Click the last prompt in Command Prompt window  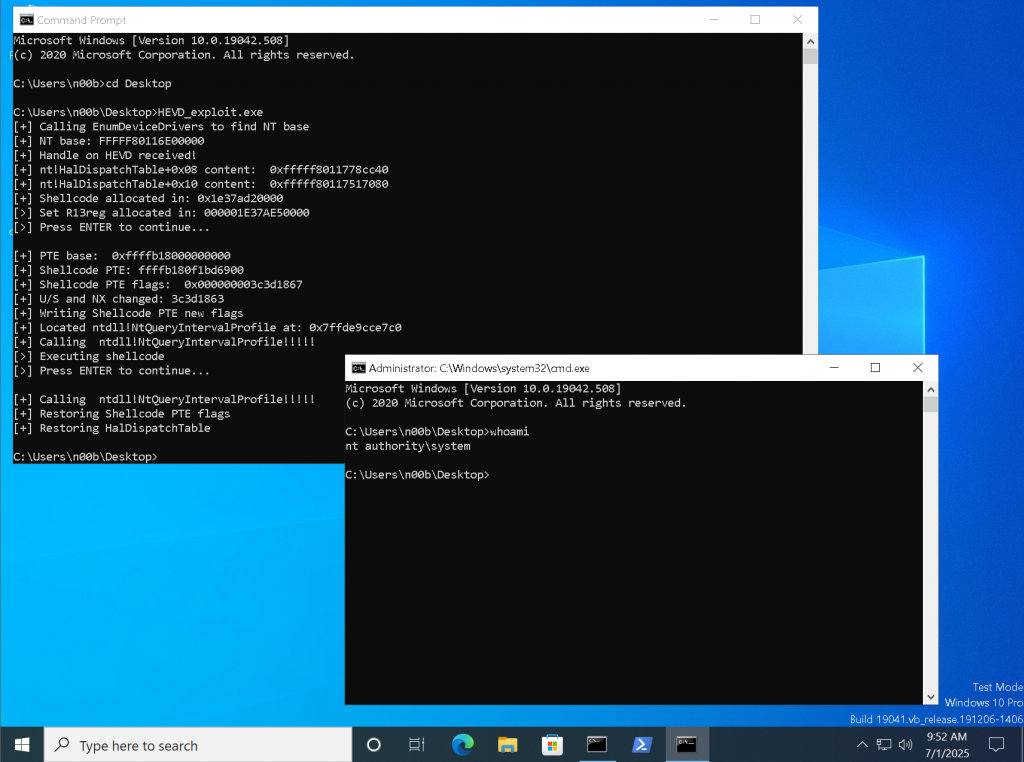click(x=86, y=457)
